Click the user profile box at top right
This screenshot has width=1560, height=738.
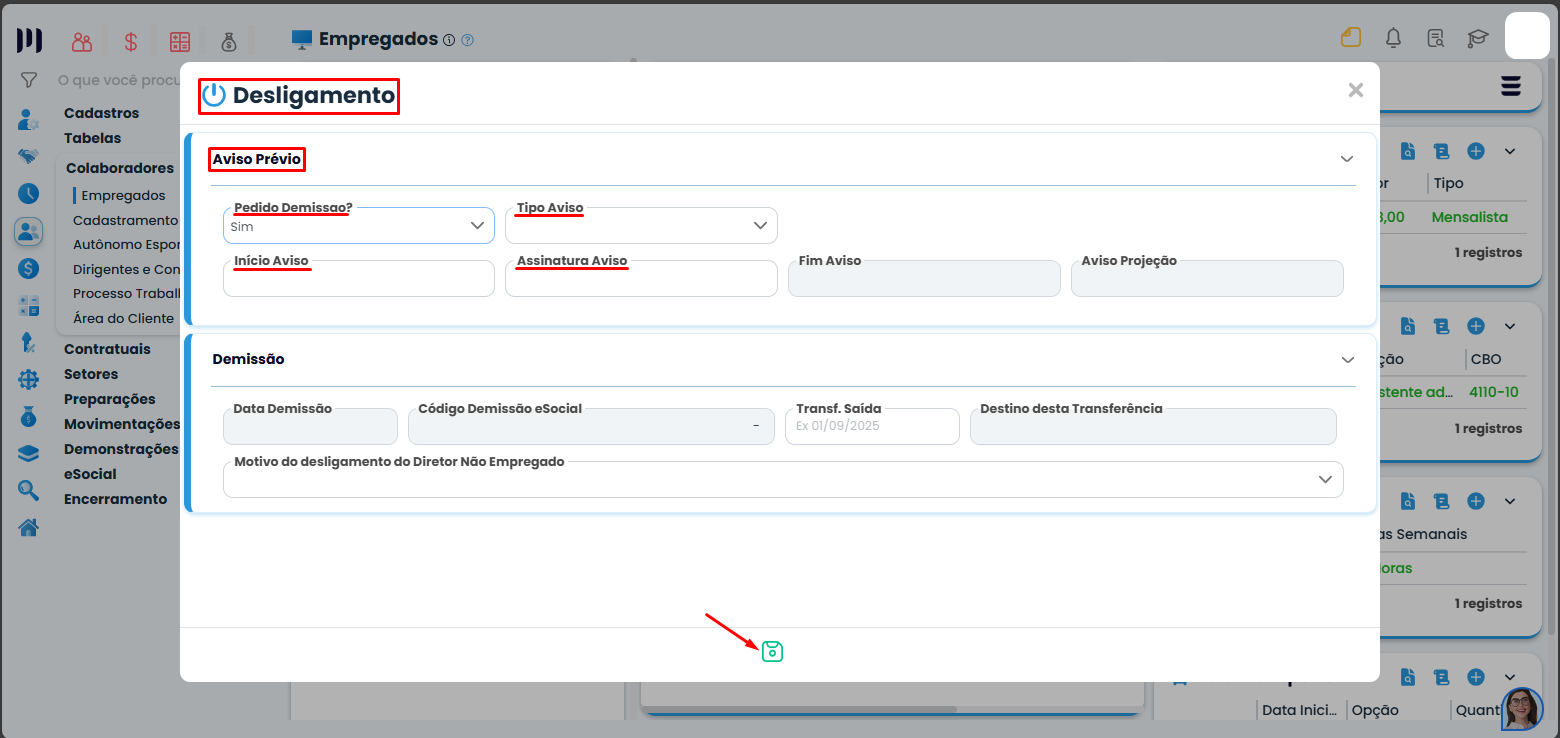tap(1527, 35)
